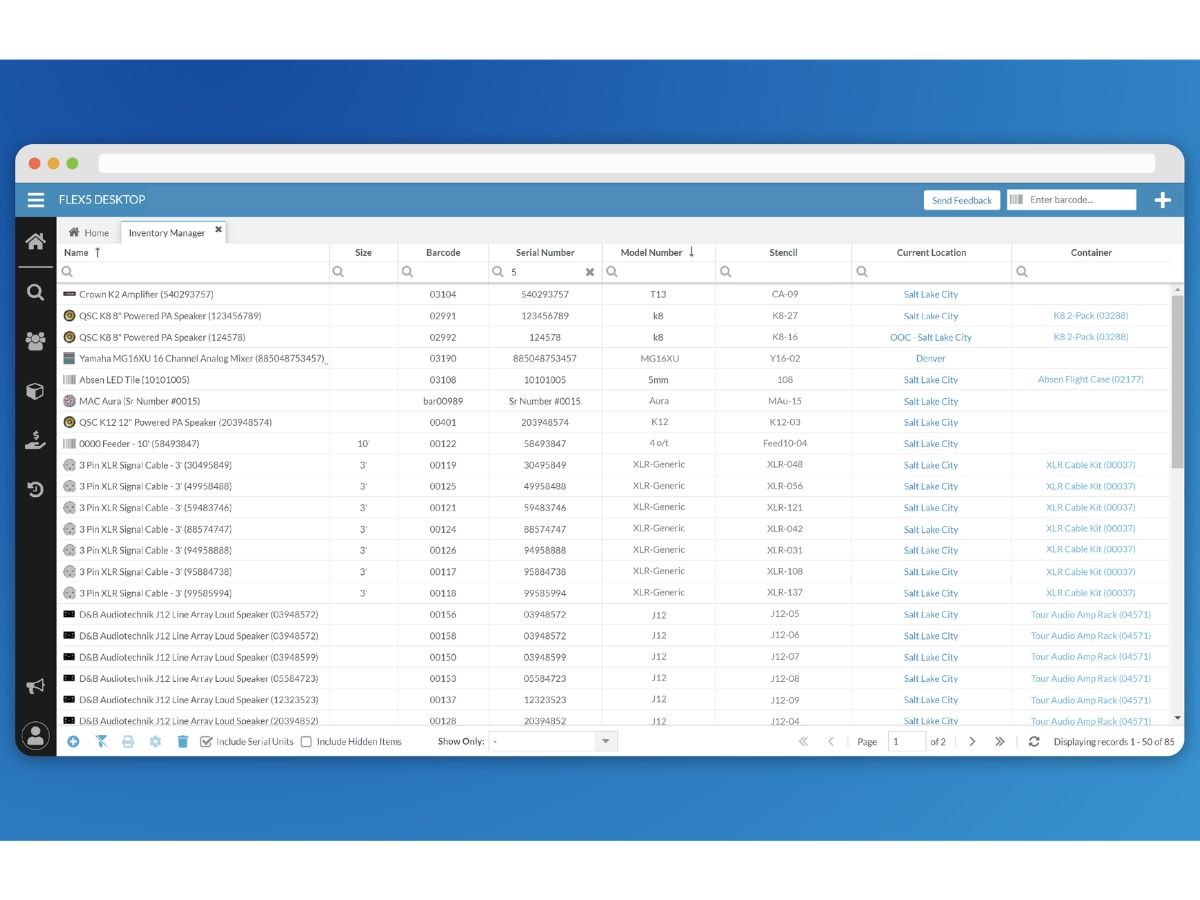Select Absen LED Tile (10101005) row name
Viewport: 1200px width, 900px height.
[134, 380]
